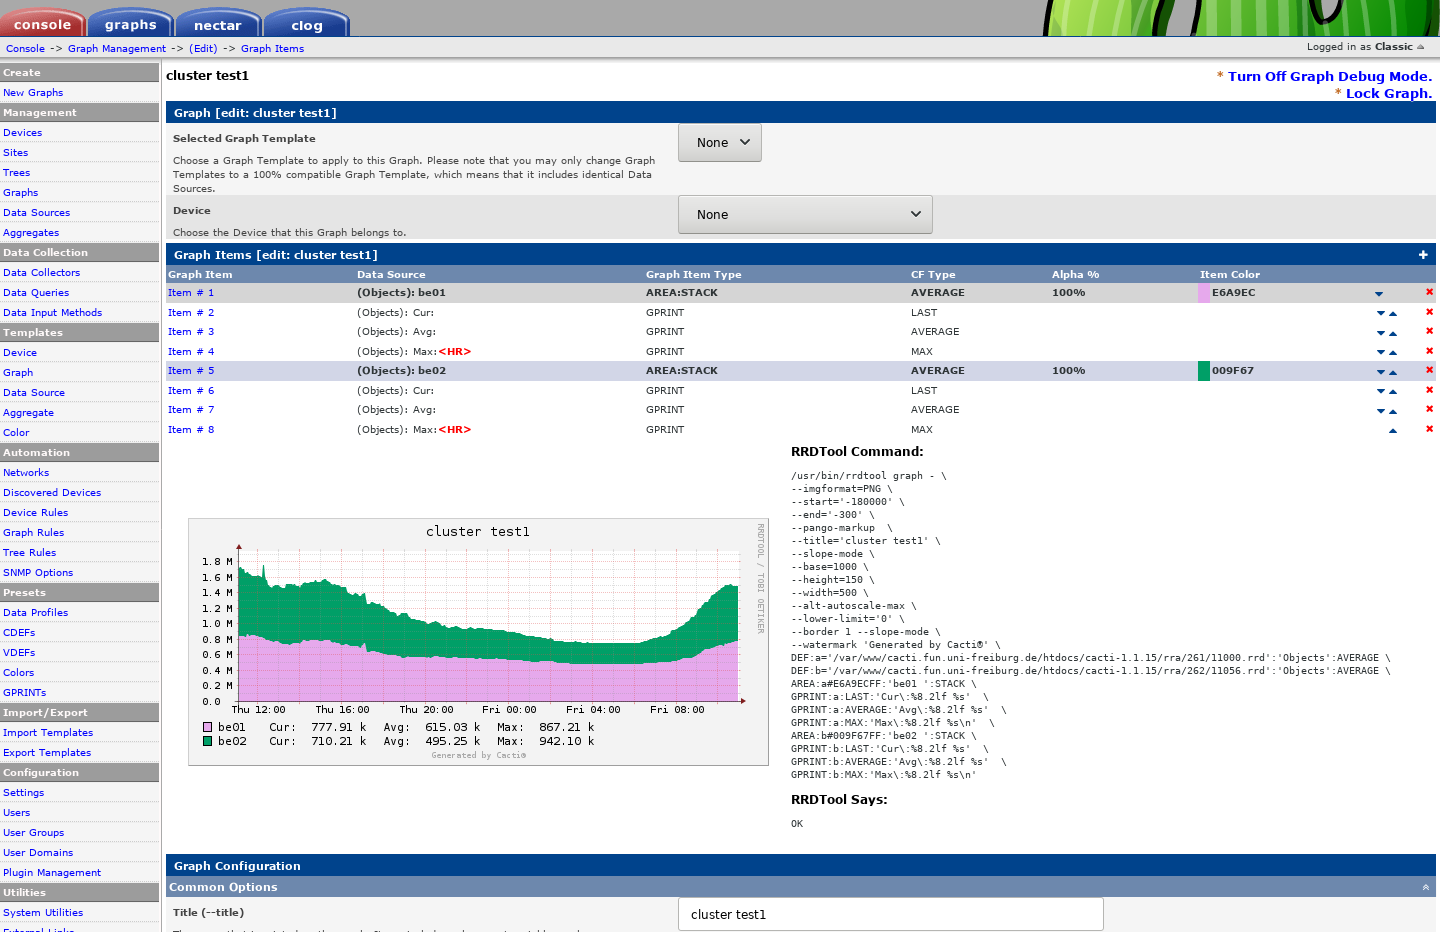Move Item # 1 down using the down arrow
Viewport: 1440px width, 932px height.
pyautogui.click(x=1380, y=293)
